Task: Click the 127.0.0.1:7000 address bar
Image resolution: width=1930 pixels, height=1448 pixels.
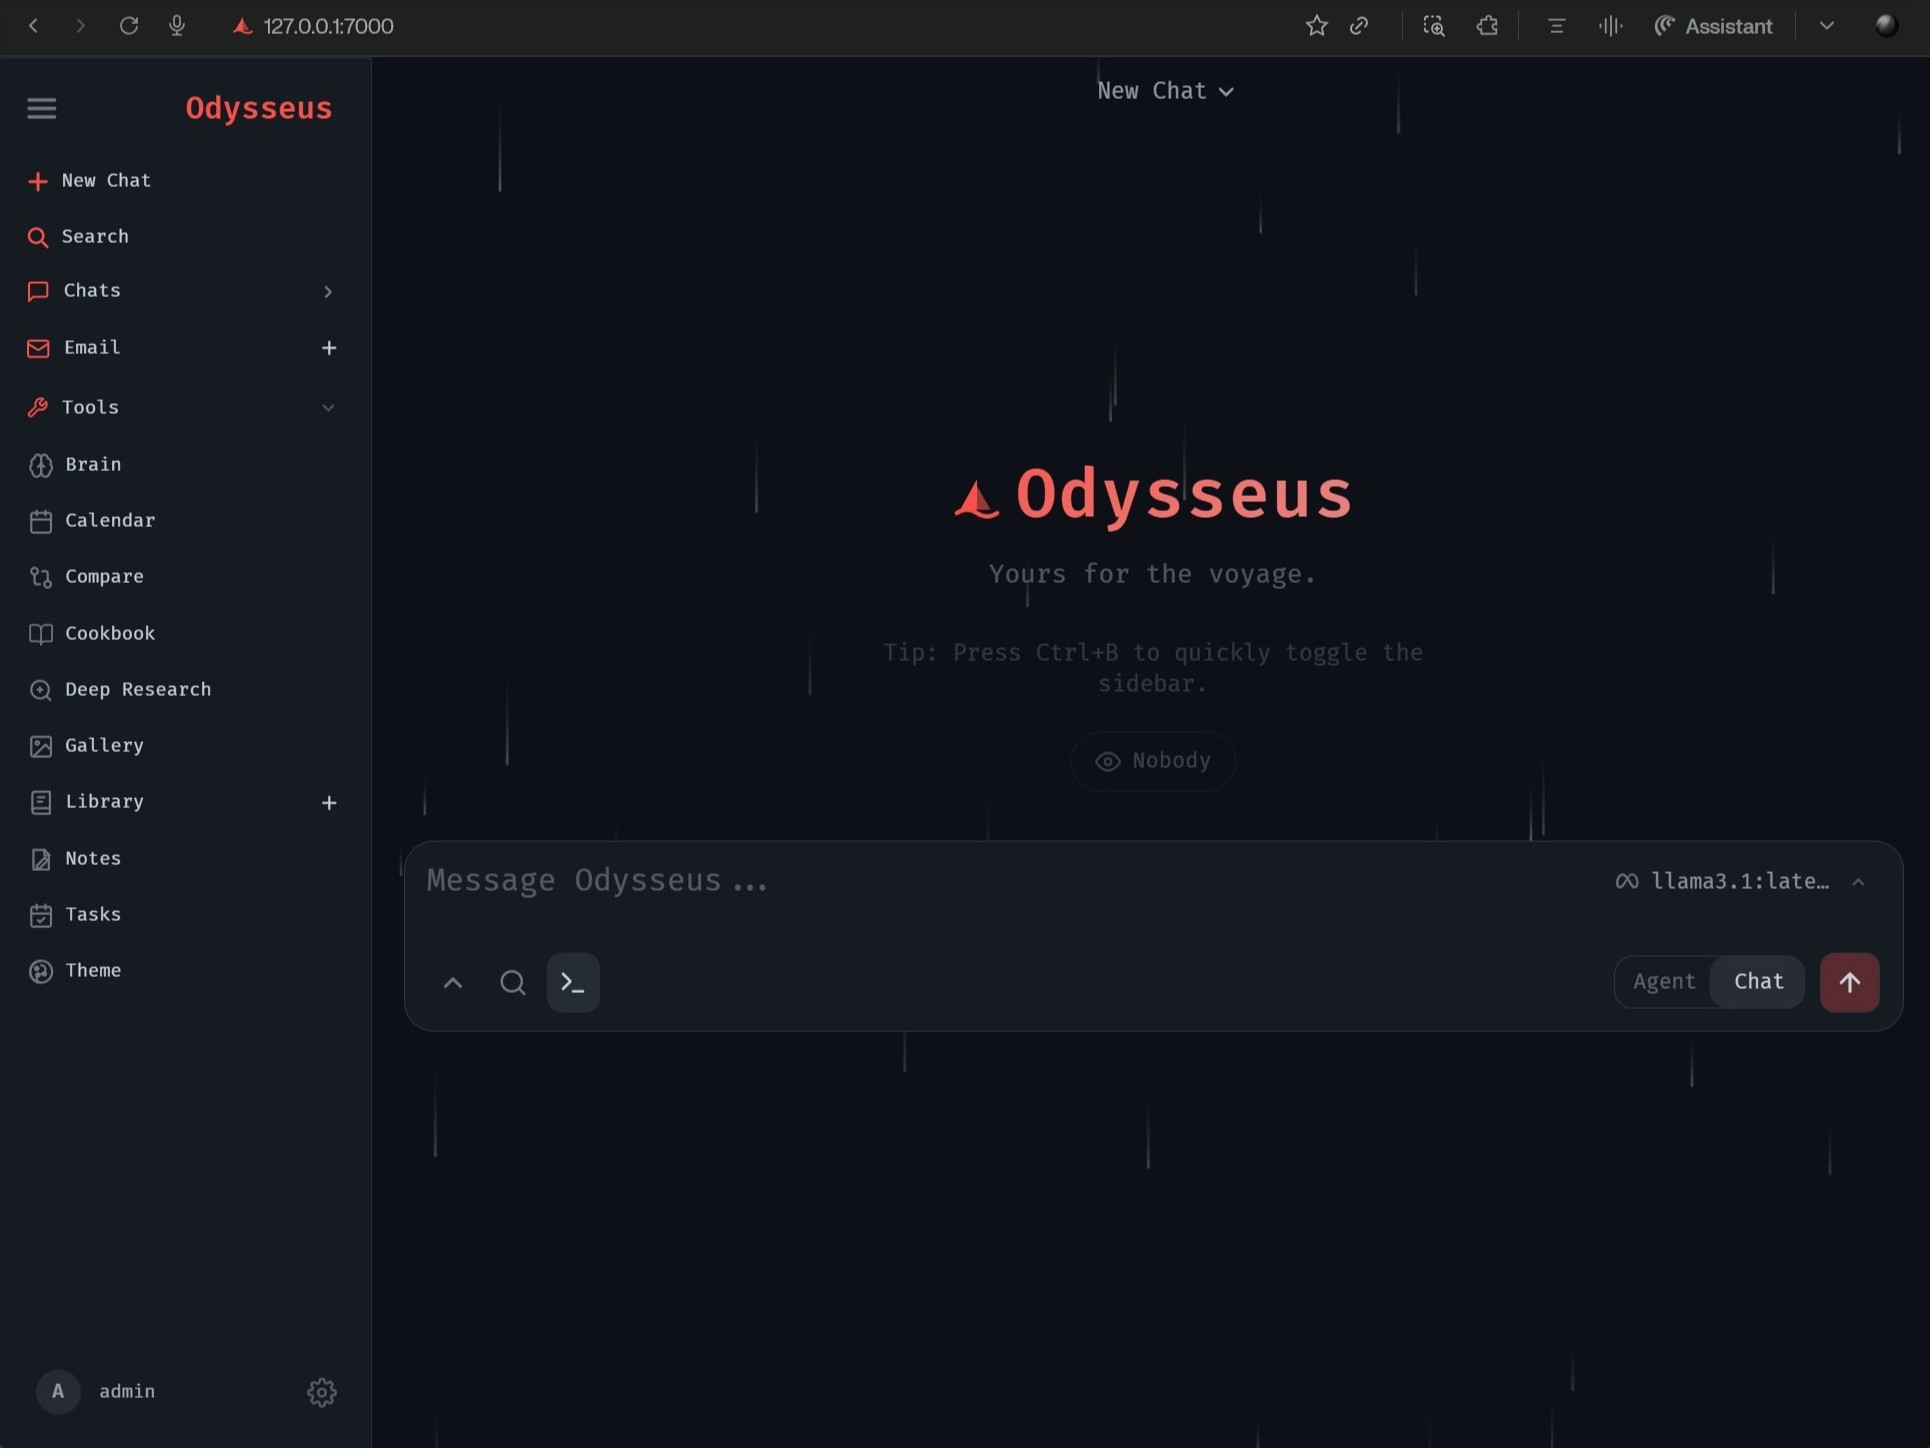Action: [x=328, y=26]
